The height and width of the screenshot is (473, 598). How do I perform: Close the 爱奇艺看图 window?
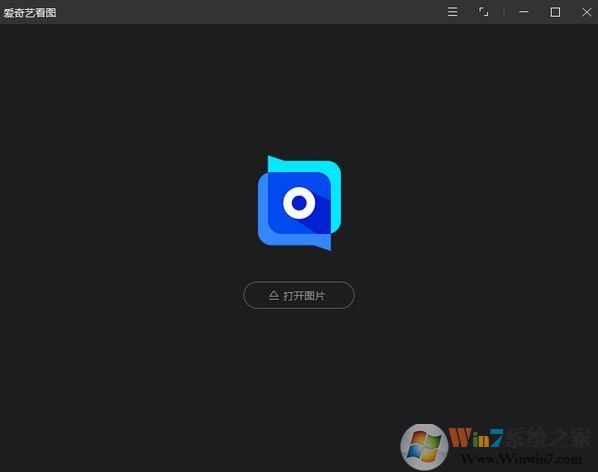(587, 12)
